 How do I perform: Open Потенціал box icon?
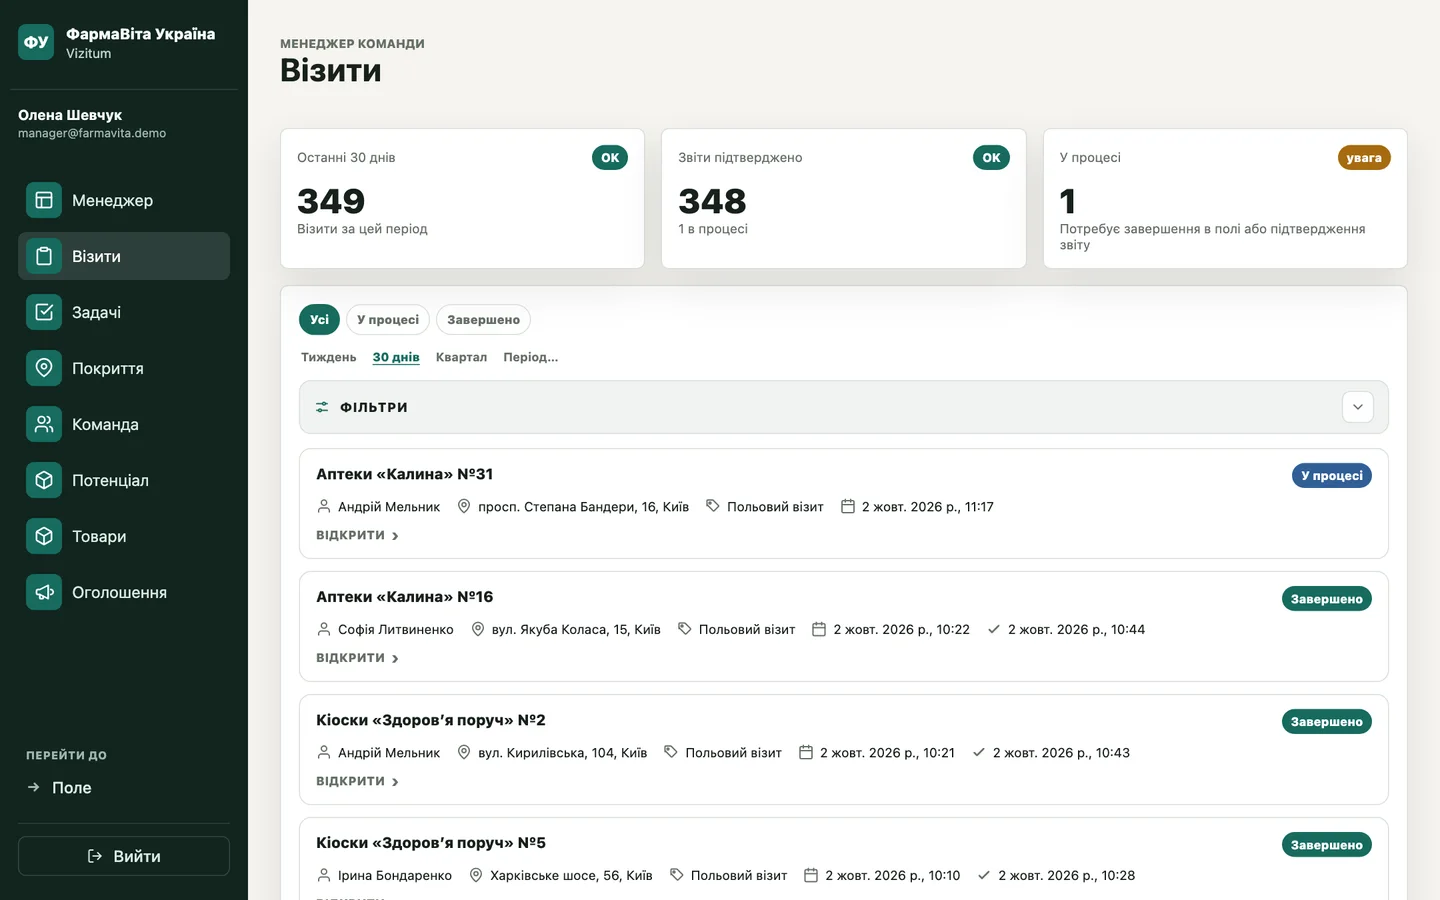[44, 480]
